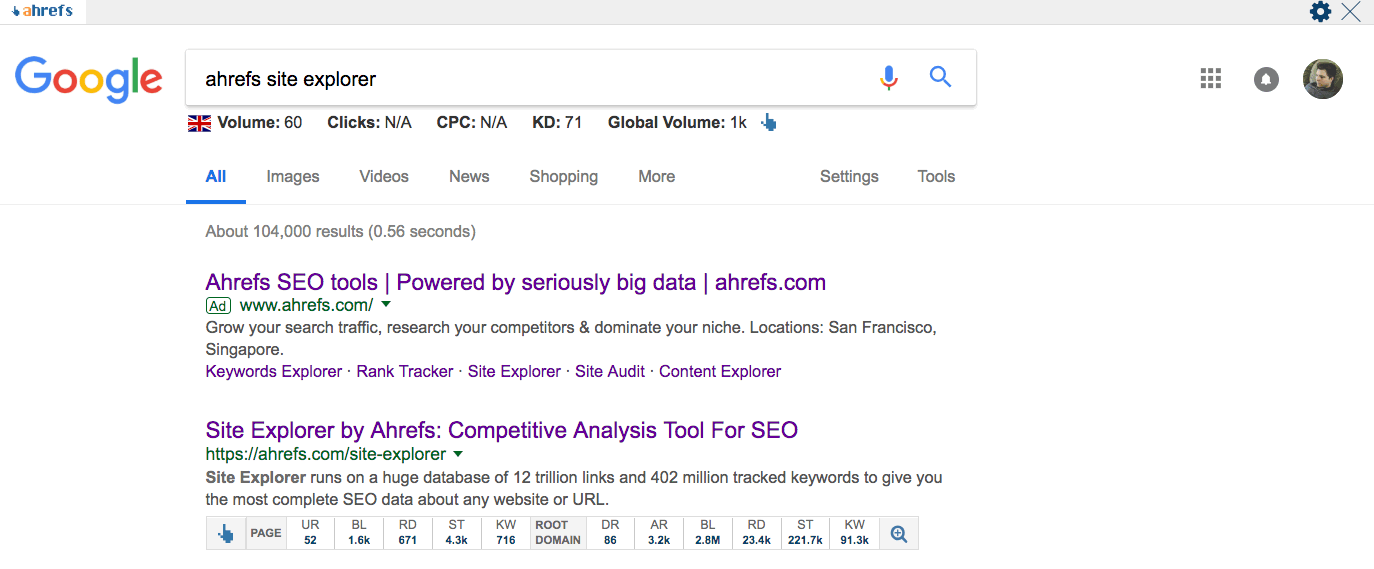Click the page ST 4.3k cell
The width and height of the screenshot is (1374, 569).
click(457, 533)
